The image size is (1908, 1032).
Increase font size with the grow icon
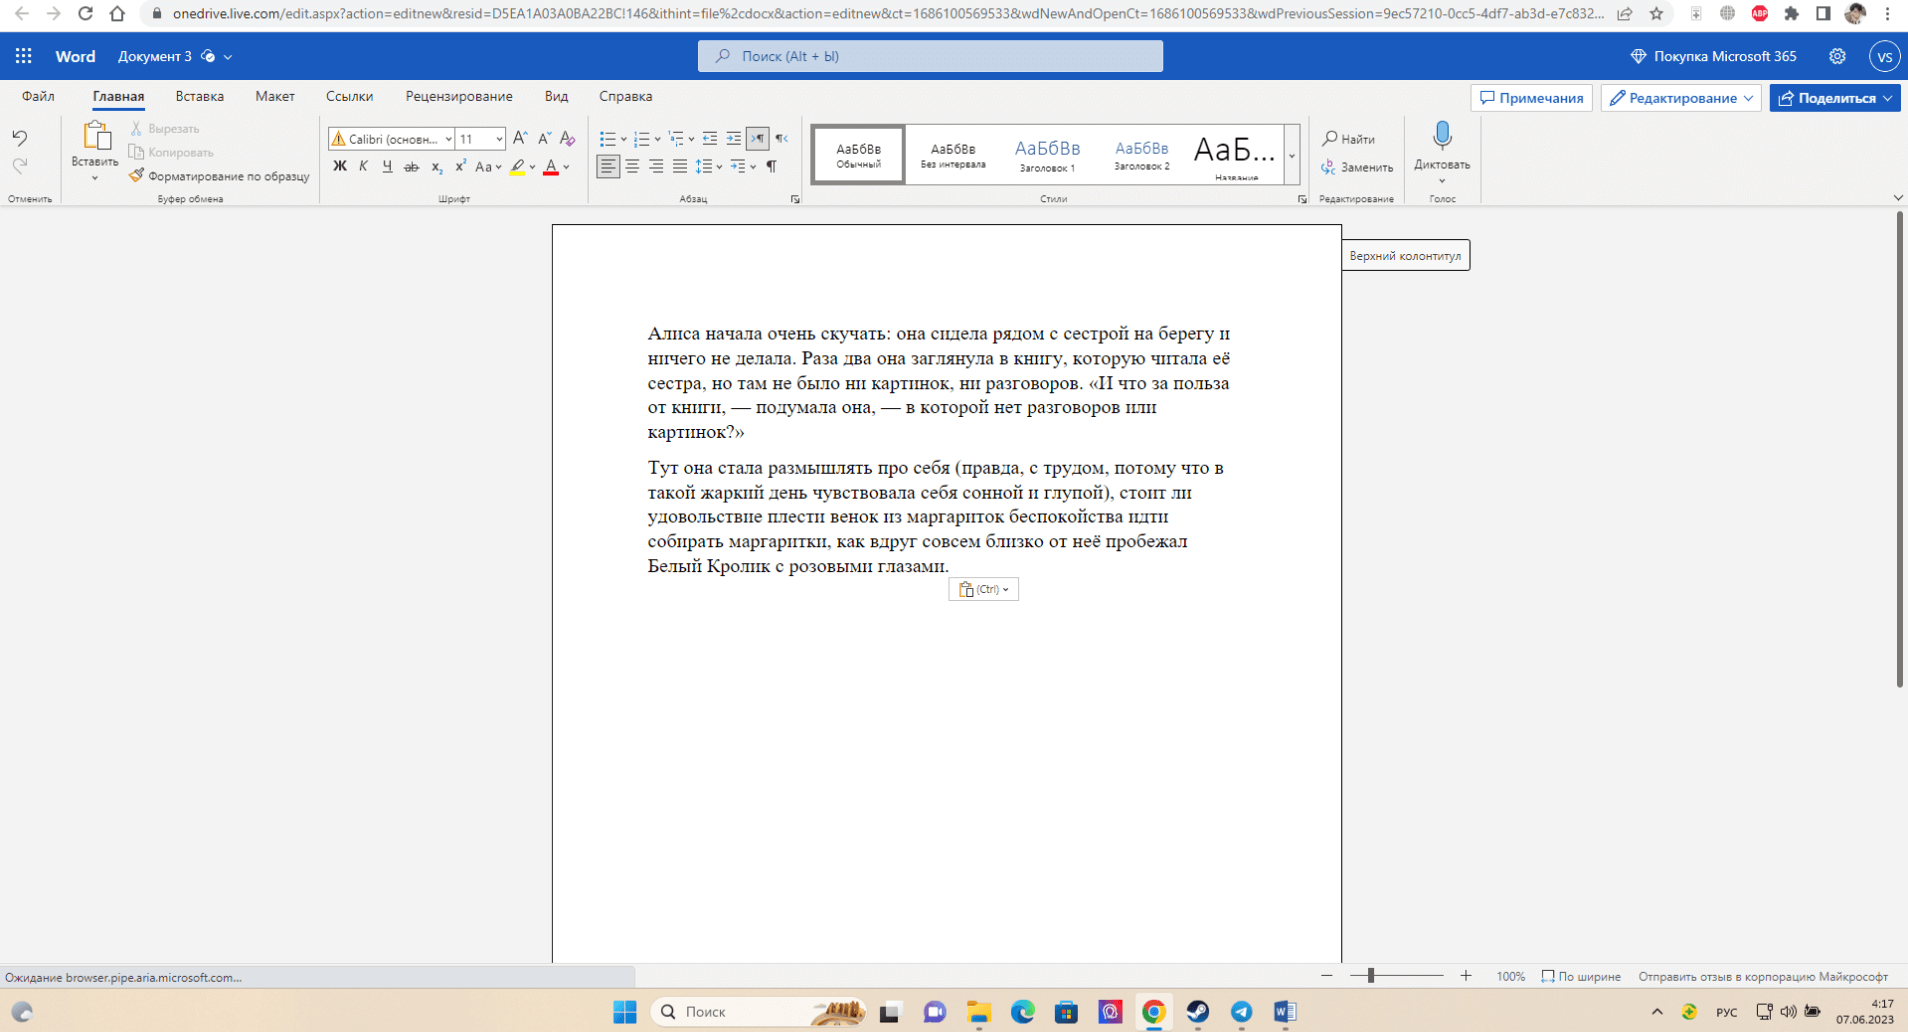(520, 139)
